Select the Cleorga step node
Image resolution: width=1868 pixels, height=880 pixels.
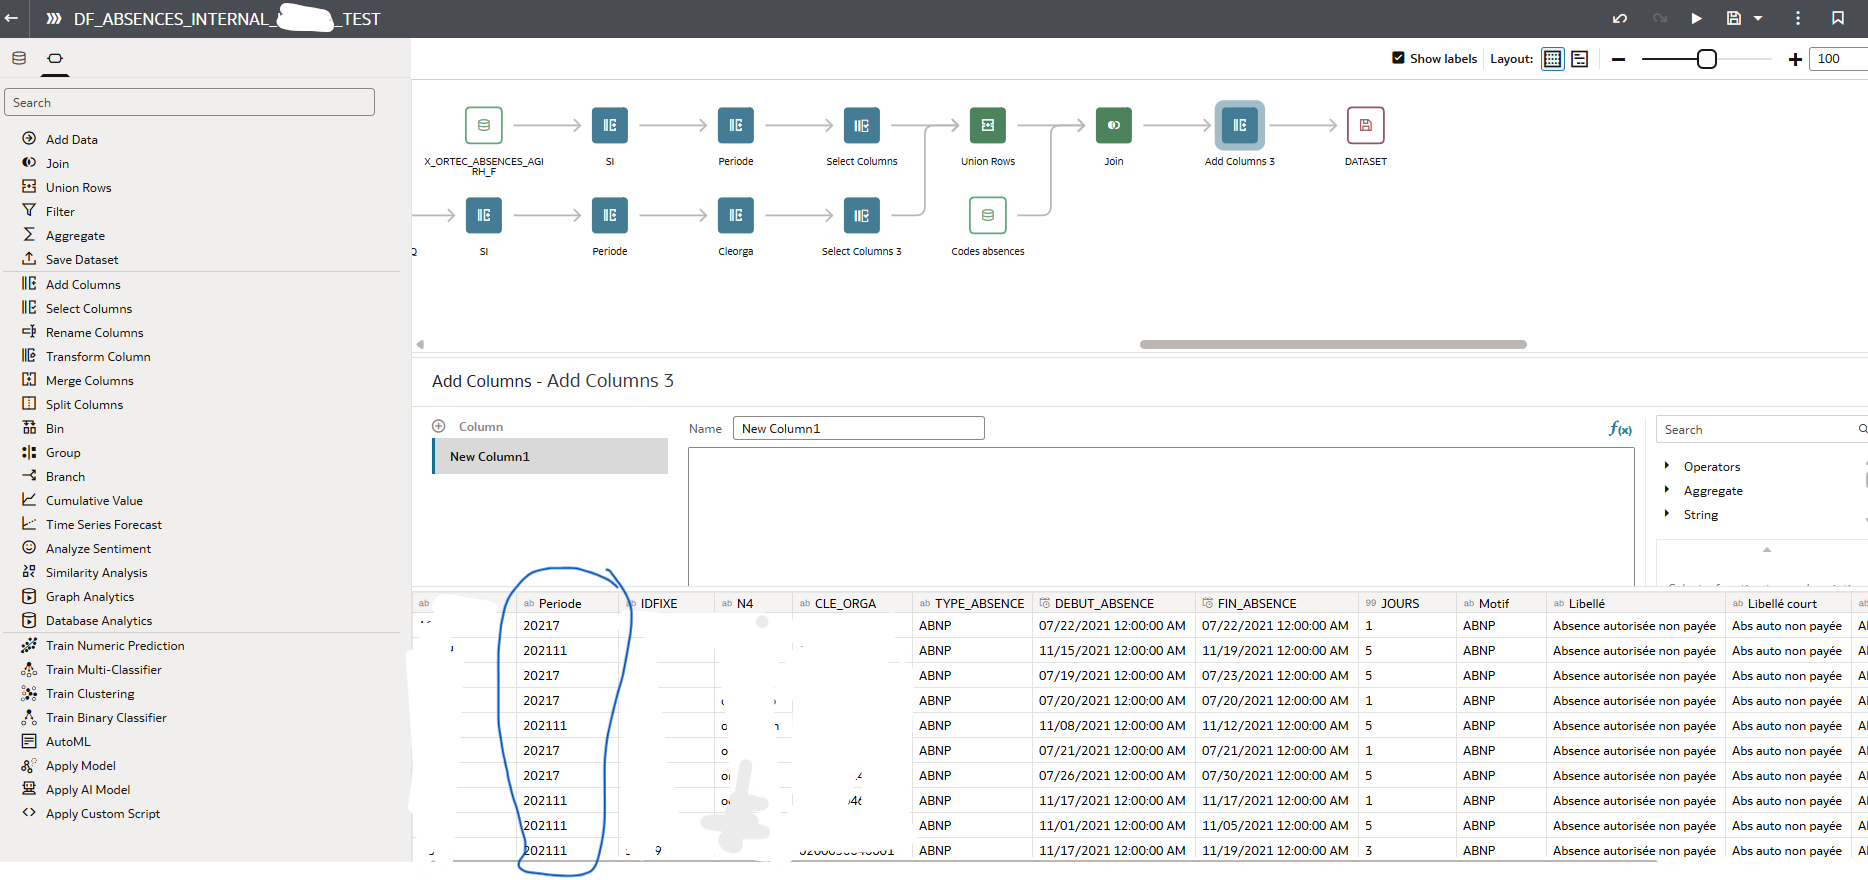(x=736, y=215)
